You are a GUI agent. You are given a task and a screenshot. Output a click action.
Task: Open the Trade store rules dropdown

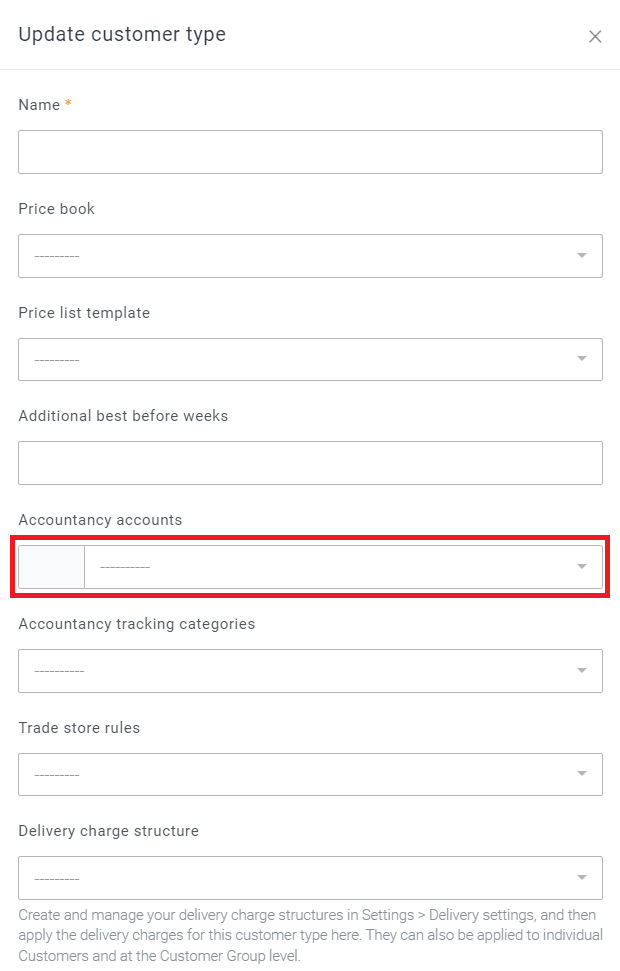300,775
